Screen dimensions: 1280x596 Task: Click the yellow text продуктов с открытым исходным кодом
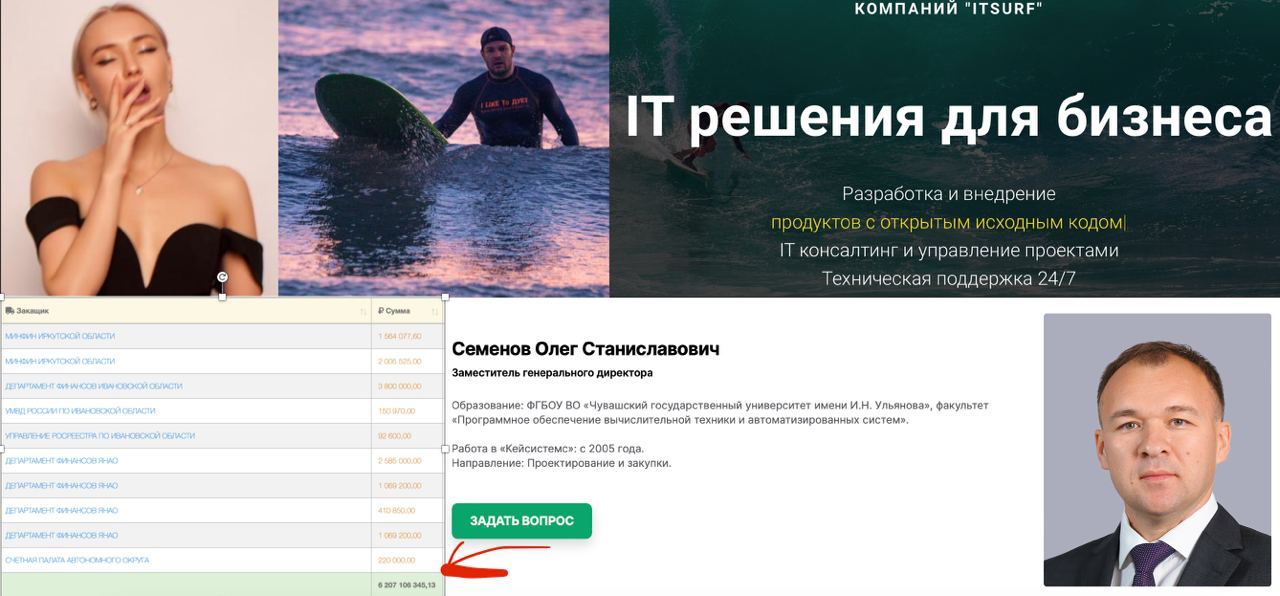(x=946, y=222)
